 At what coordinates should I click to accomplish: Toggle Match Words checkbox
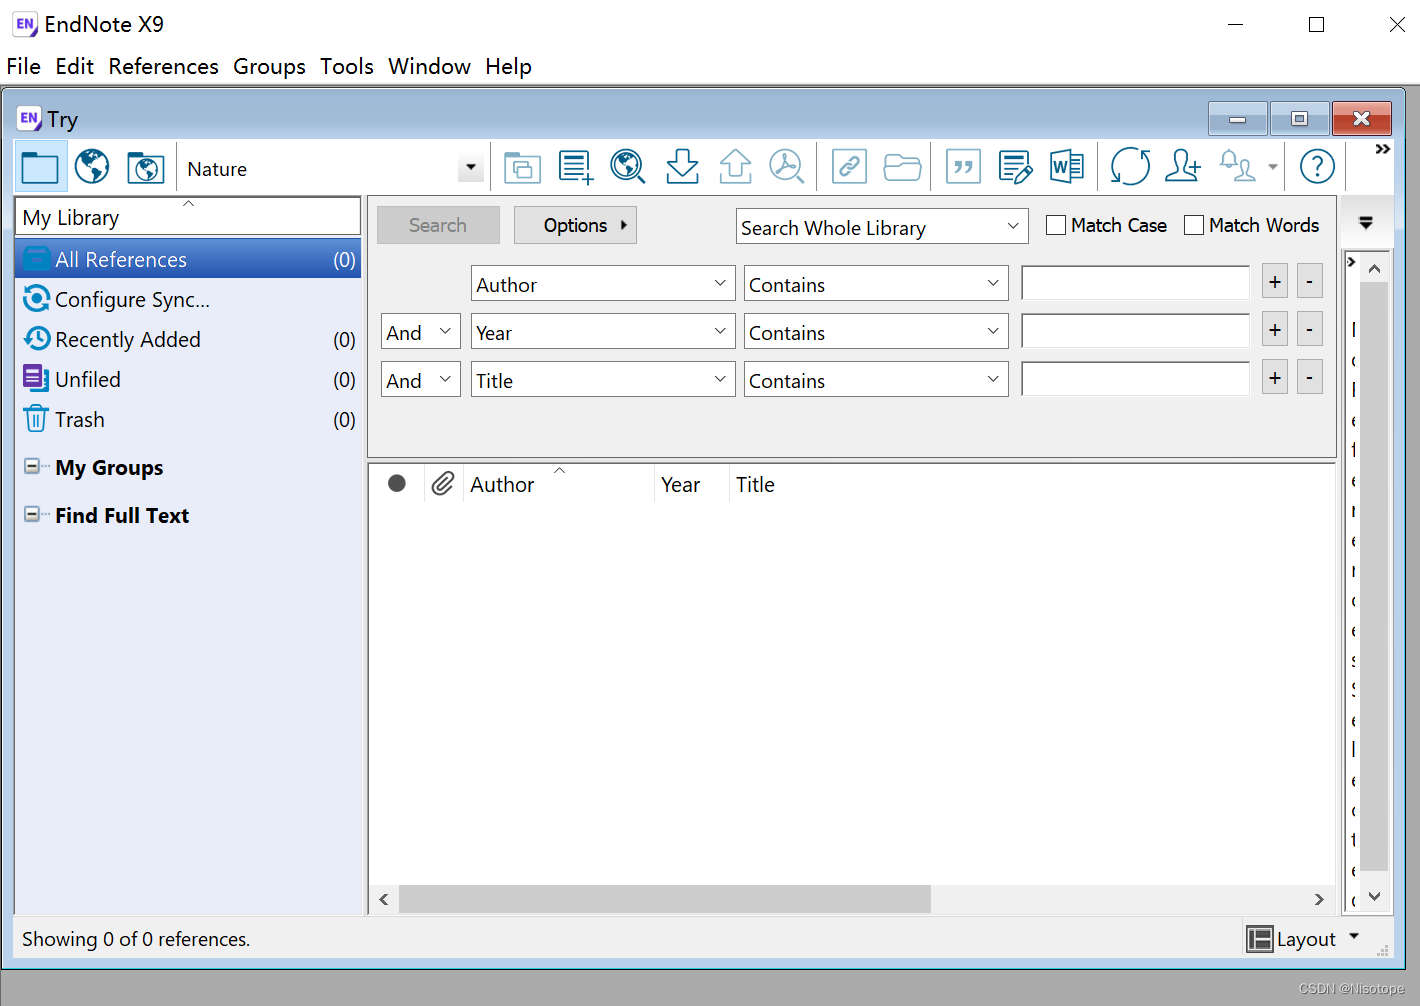(1193, 225)
